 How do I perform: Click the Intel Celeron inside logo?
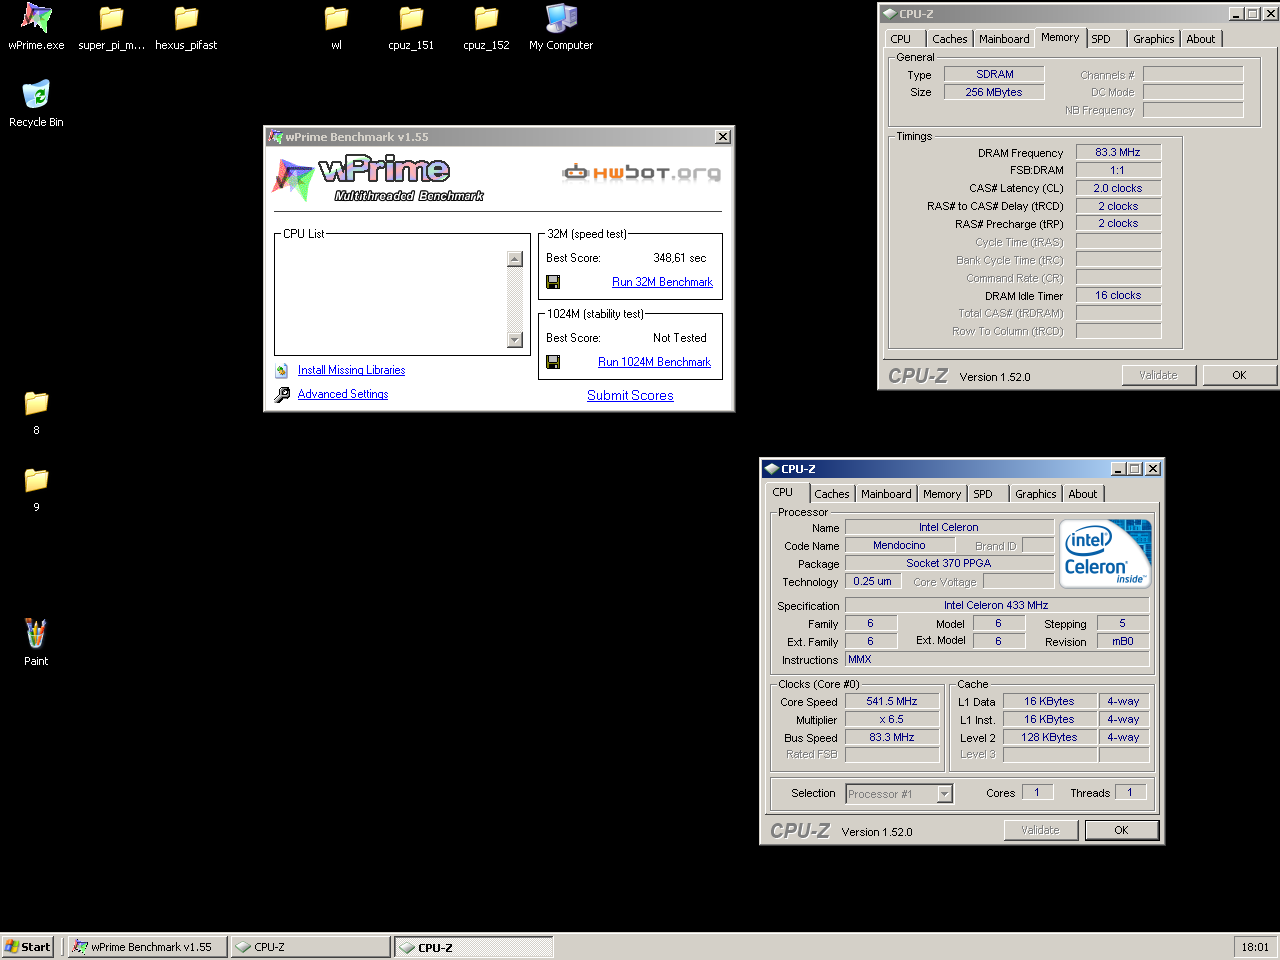point(1105,553)
